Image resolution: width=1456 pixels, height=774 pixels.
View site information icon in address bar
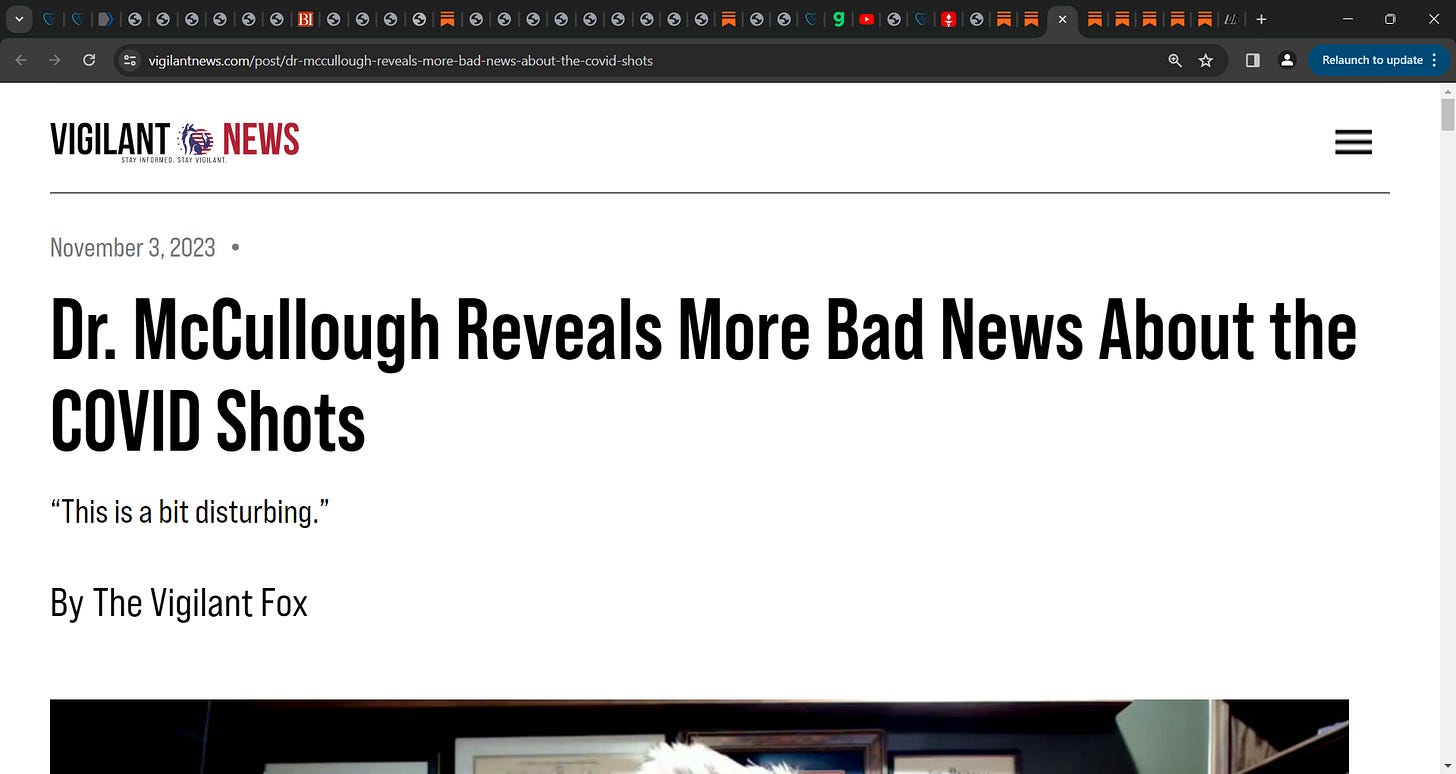point(129,60)
